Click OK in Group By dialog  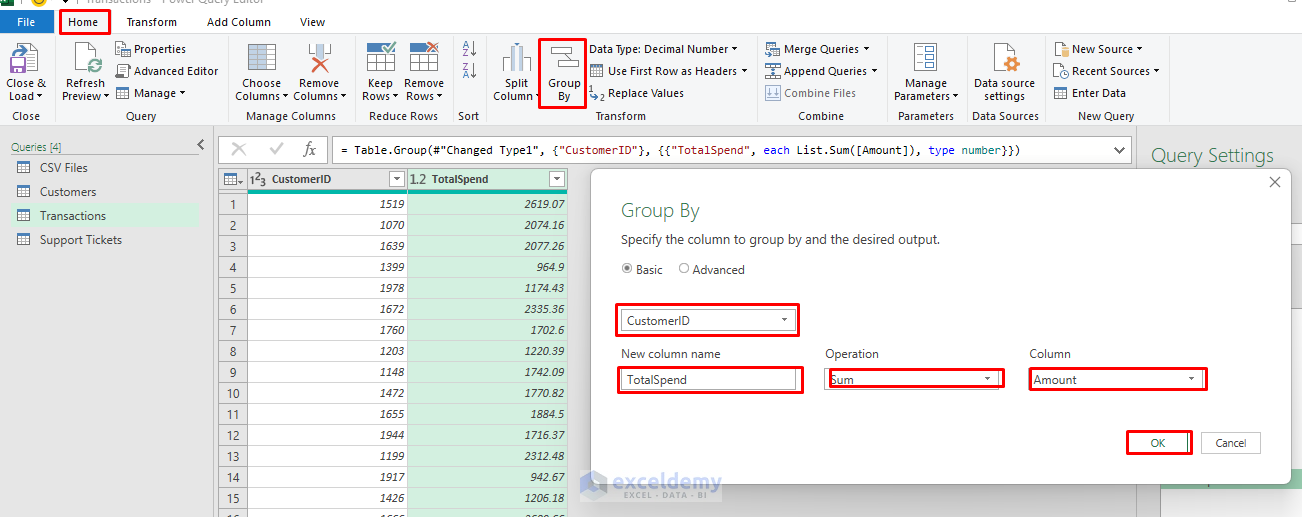pyautogui.click(x=1158, y=443)
